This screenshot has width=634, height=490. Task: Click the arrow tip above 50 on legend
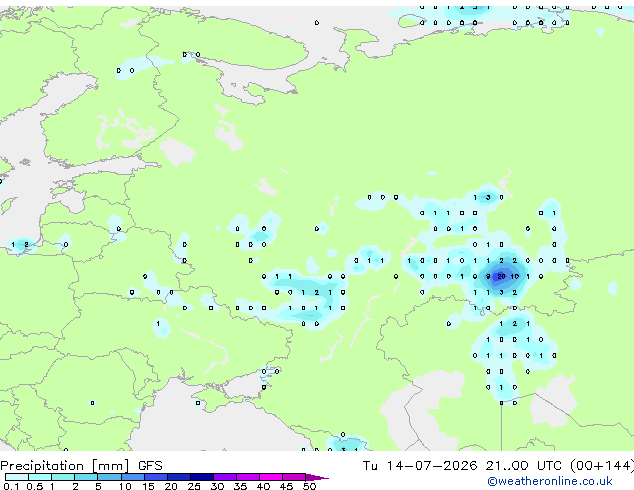click(x=317, y=477)
